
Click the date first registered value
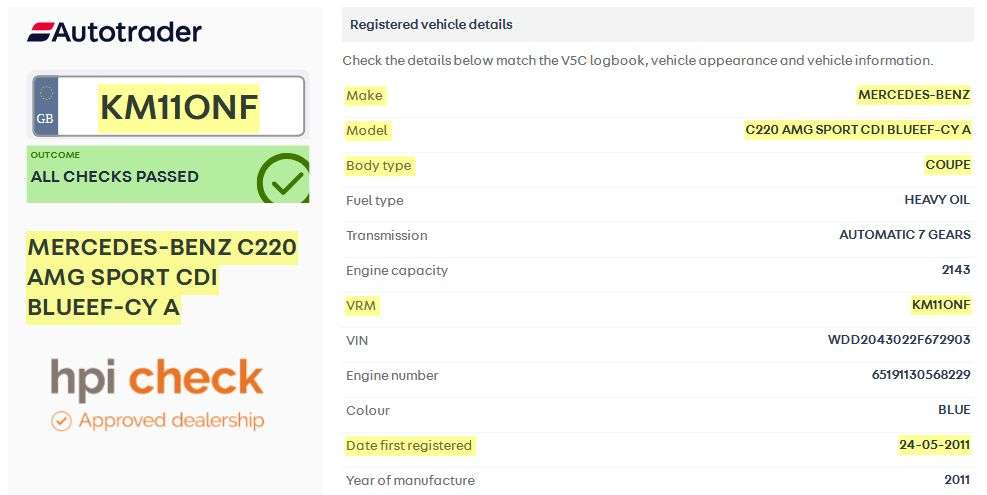point(934,445)
